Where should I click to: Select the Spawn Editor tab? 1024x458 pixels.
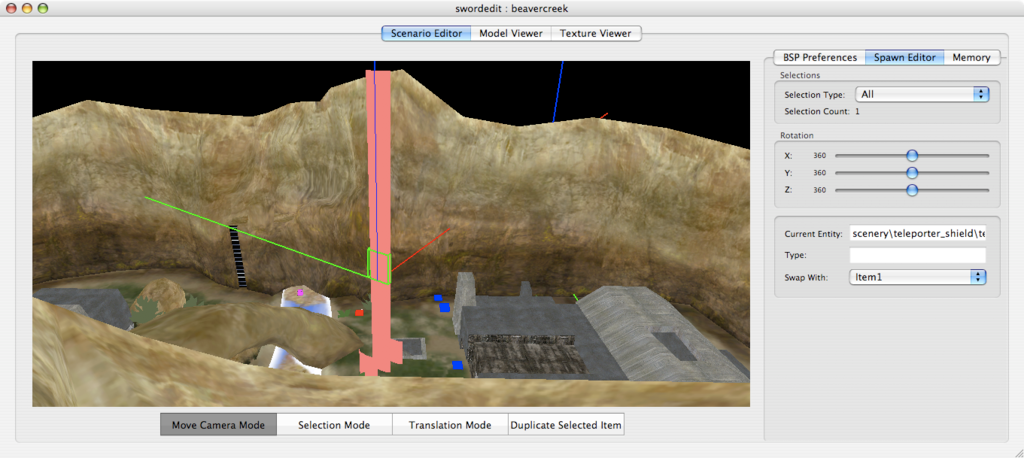[904, 57]
